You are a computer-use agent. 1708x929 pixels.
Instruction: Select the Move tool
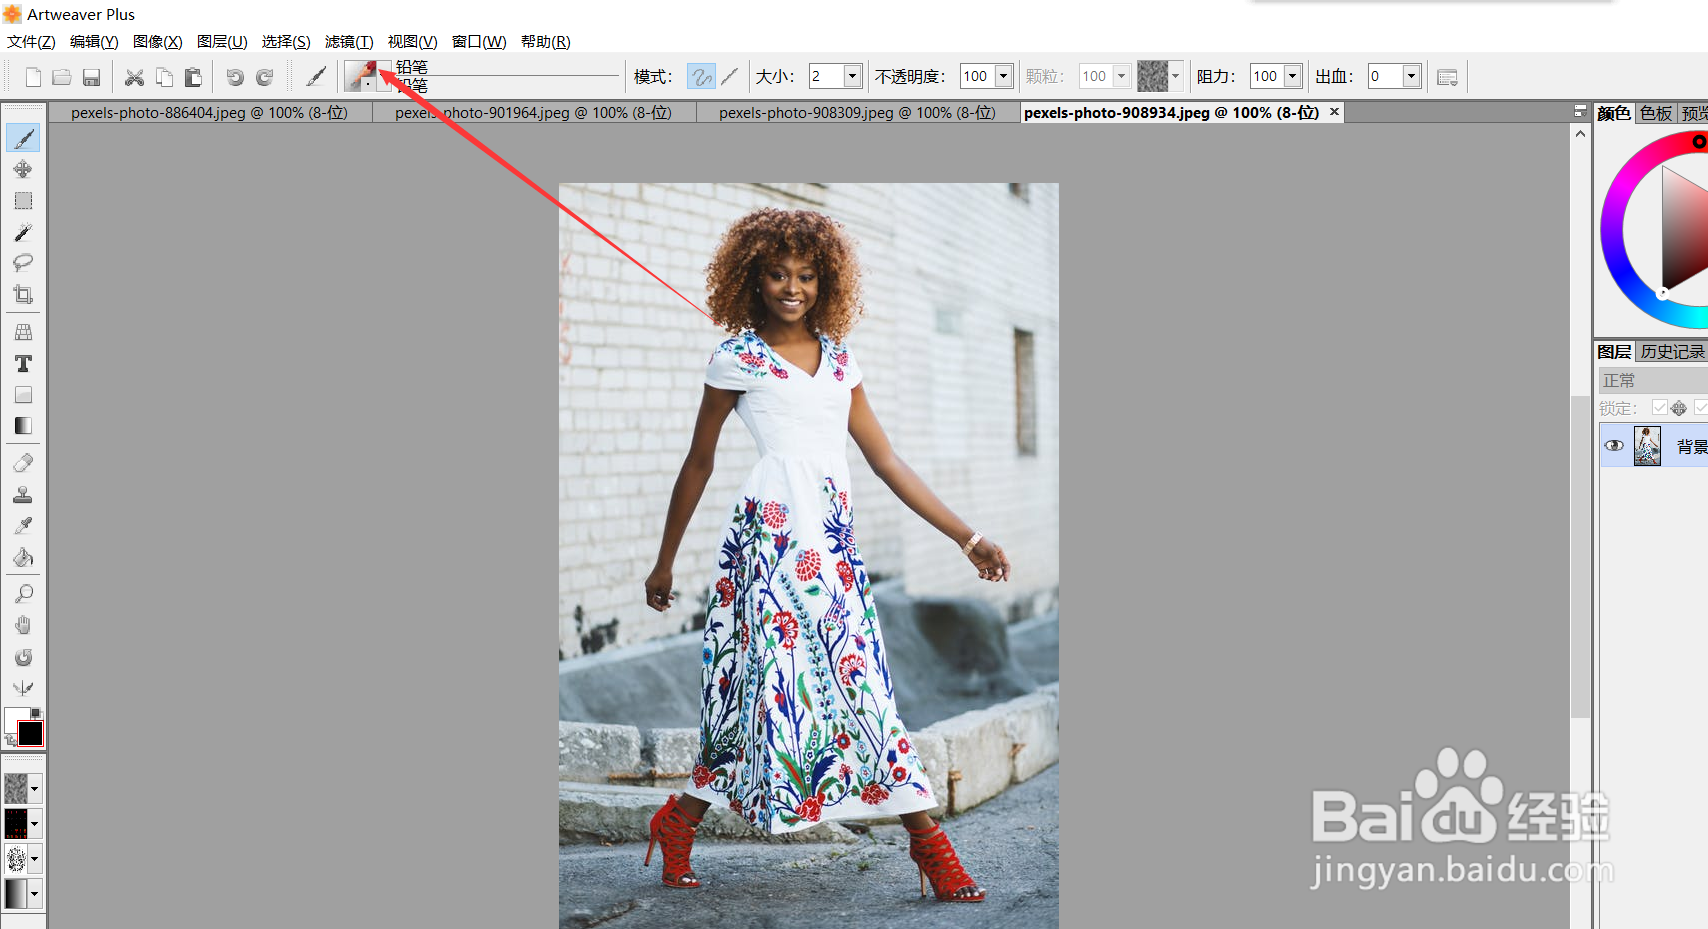(23, 169)
